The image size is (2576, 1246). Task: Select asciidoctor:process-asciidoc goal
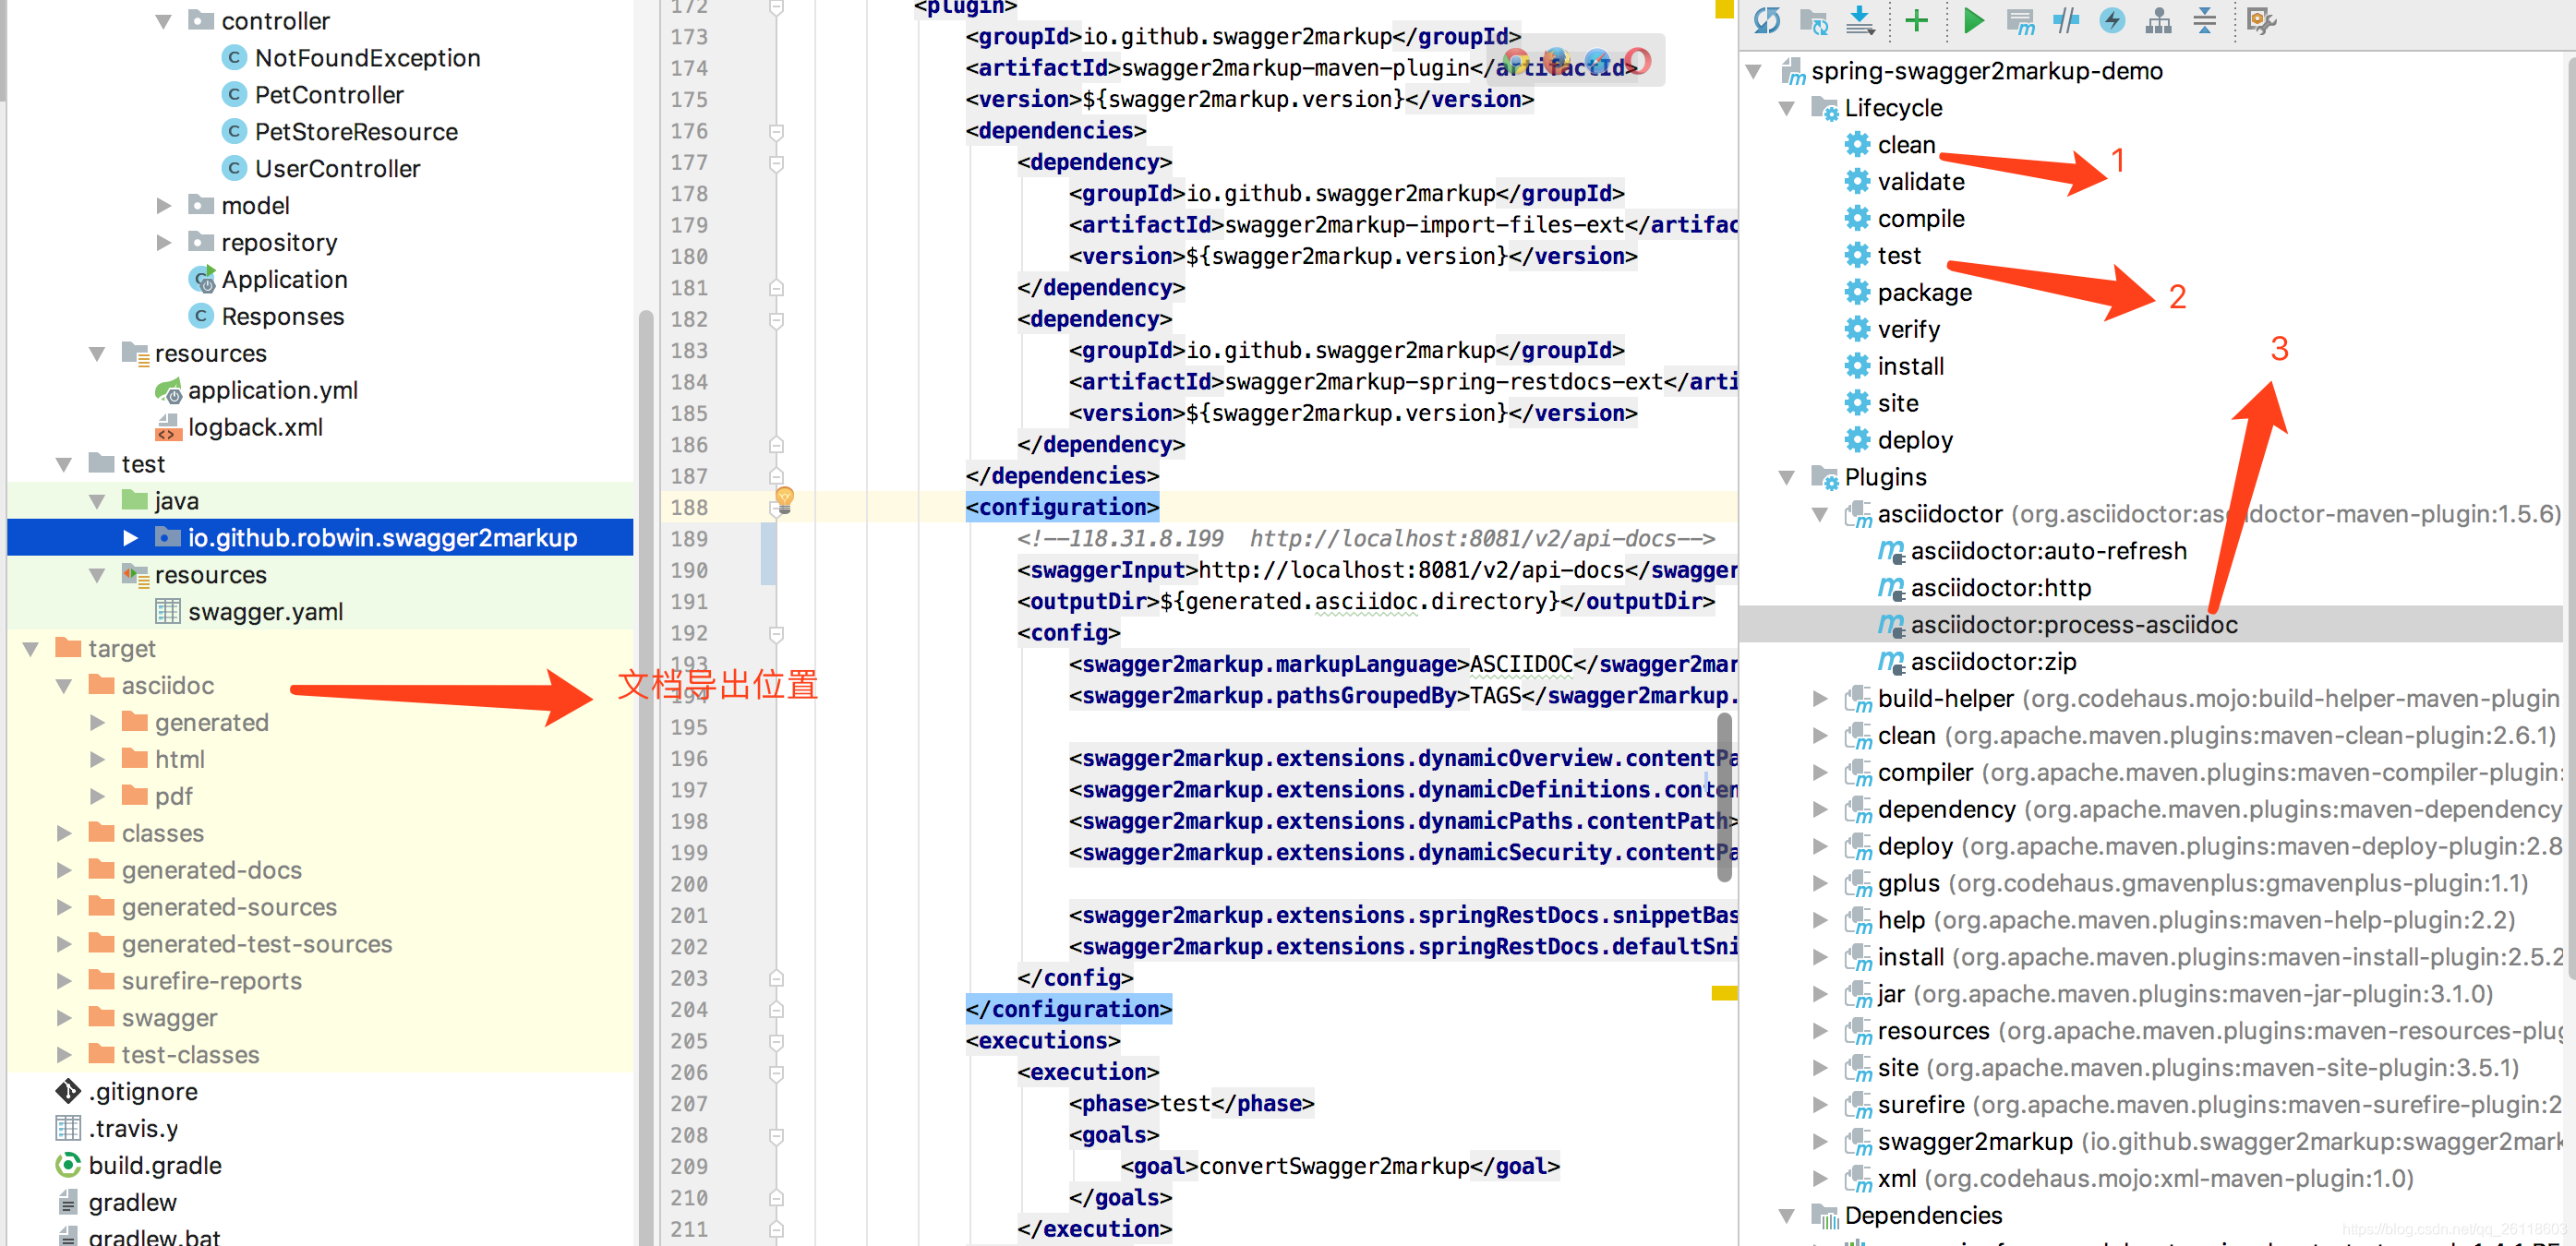[x=2074, y=625]
